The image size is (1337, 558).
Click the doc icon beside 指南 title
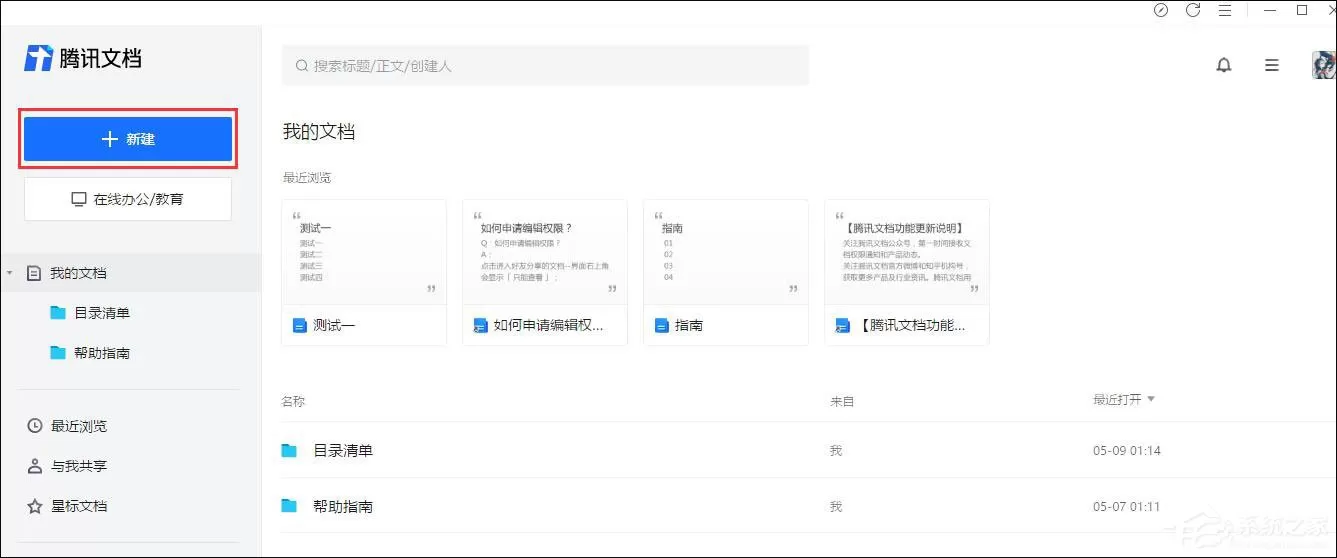tap(661, 325)
